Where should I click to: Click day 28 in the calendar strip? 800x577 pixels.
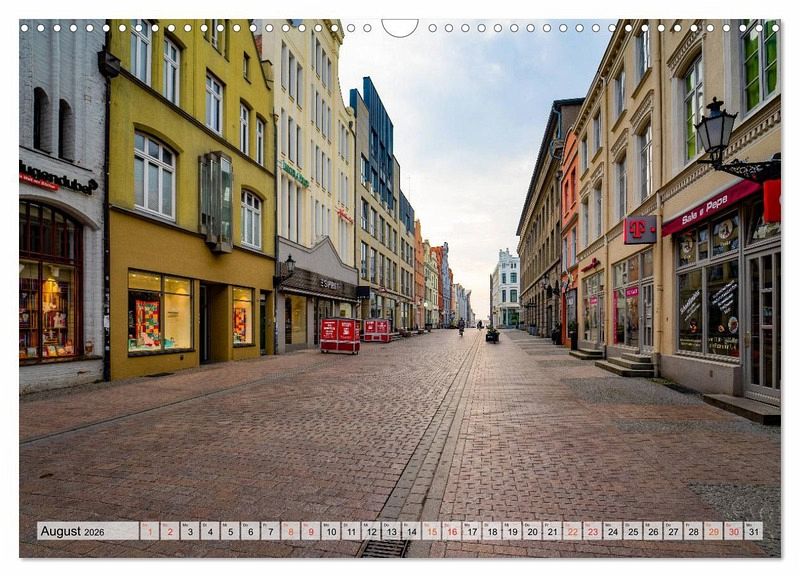(692, 531)
